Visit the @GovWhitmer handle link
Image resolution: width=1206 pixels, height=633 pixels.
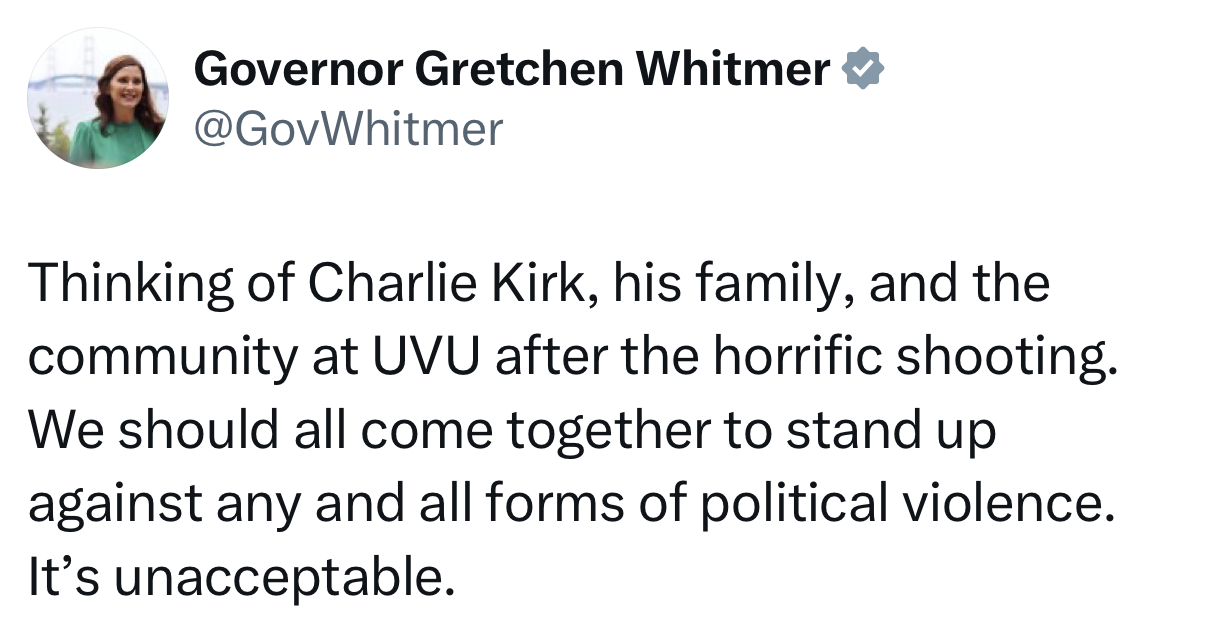[348, 129]
